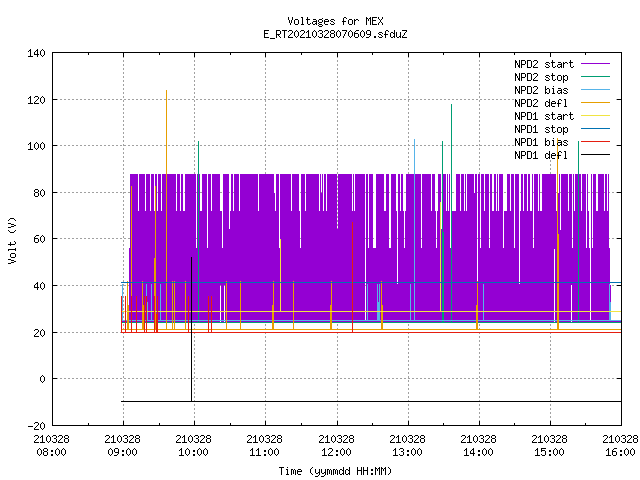Click the 'NPD2 bias' legend entry
The width and height of the screenshot is (640, 480).
point(541,90)
